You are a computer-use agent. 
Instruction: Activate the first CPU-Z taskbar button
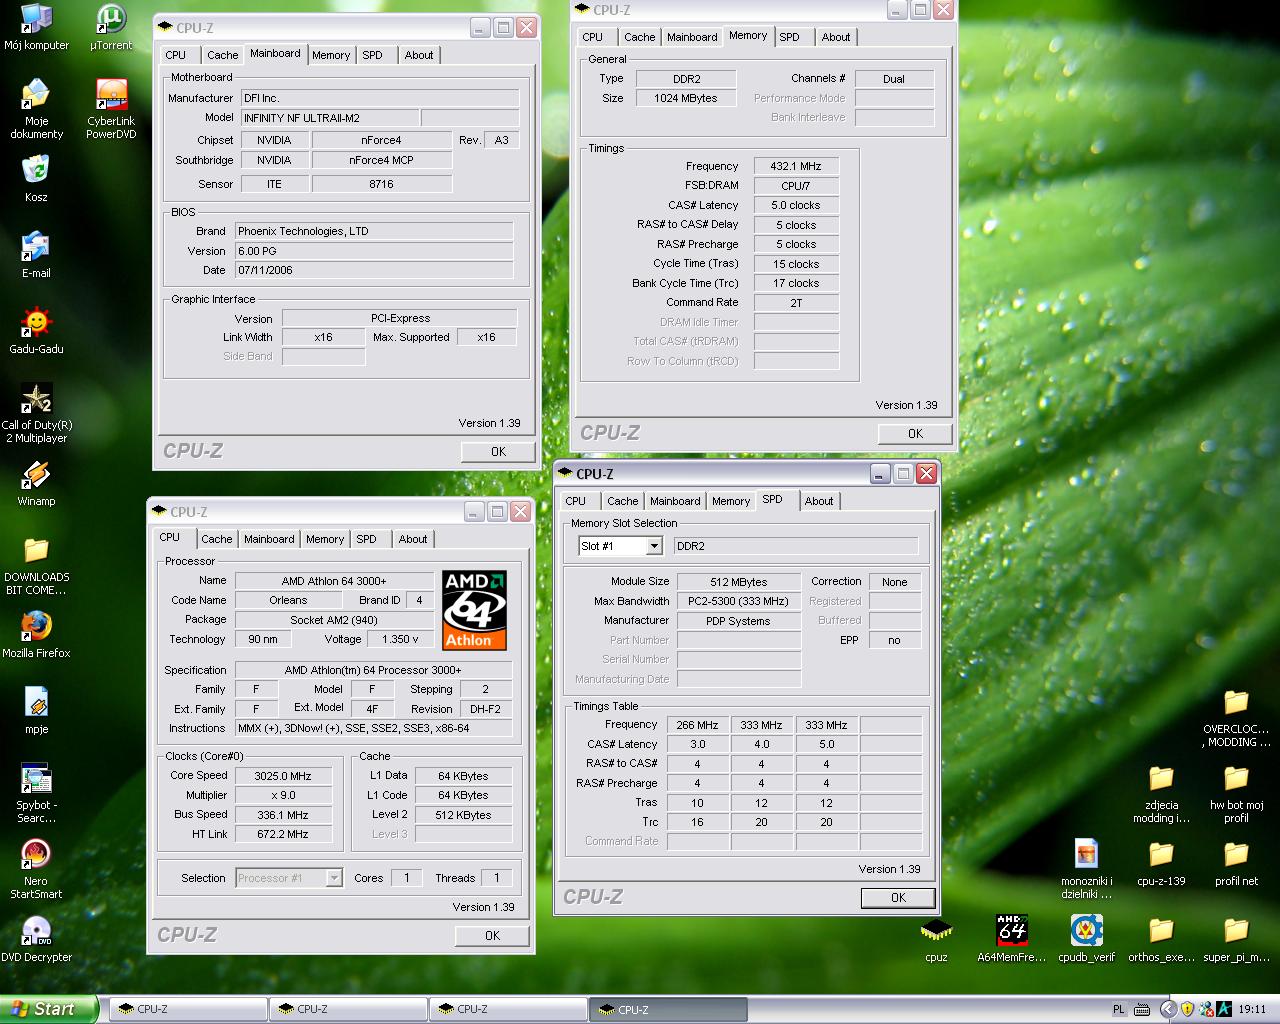pyautogui.click(x=188, y=1010)
